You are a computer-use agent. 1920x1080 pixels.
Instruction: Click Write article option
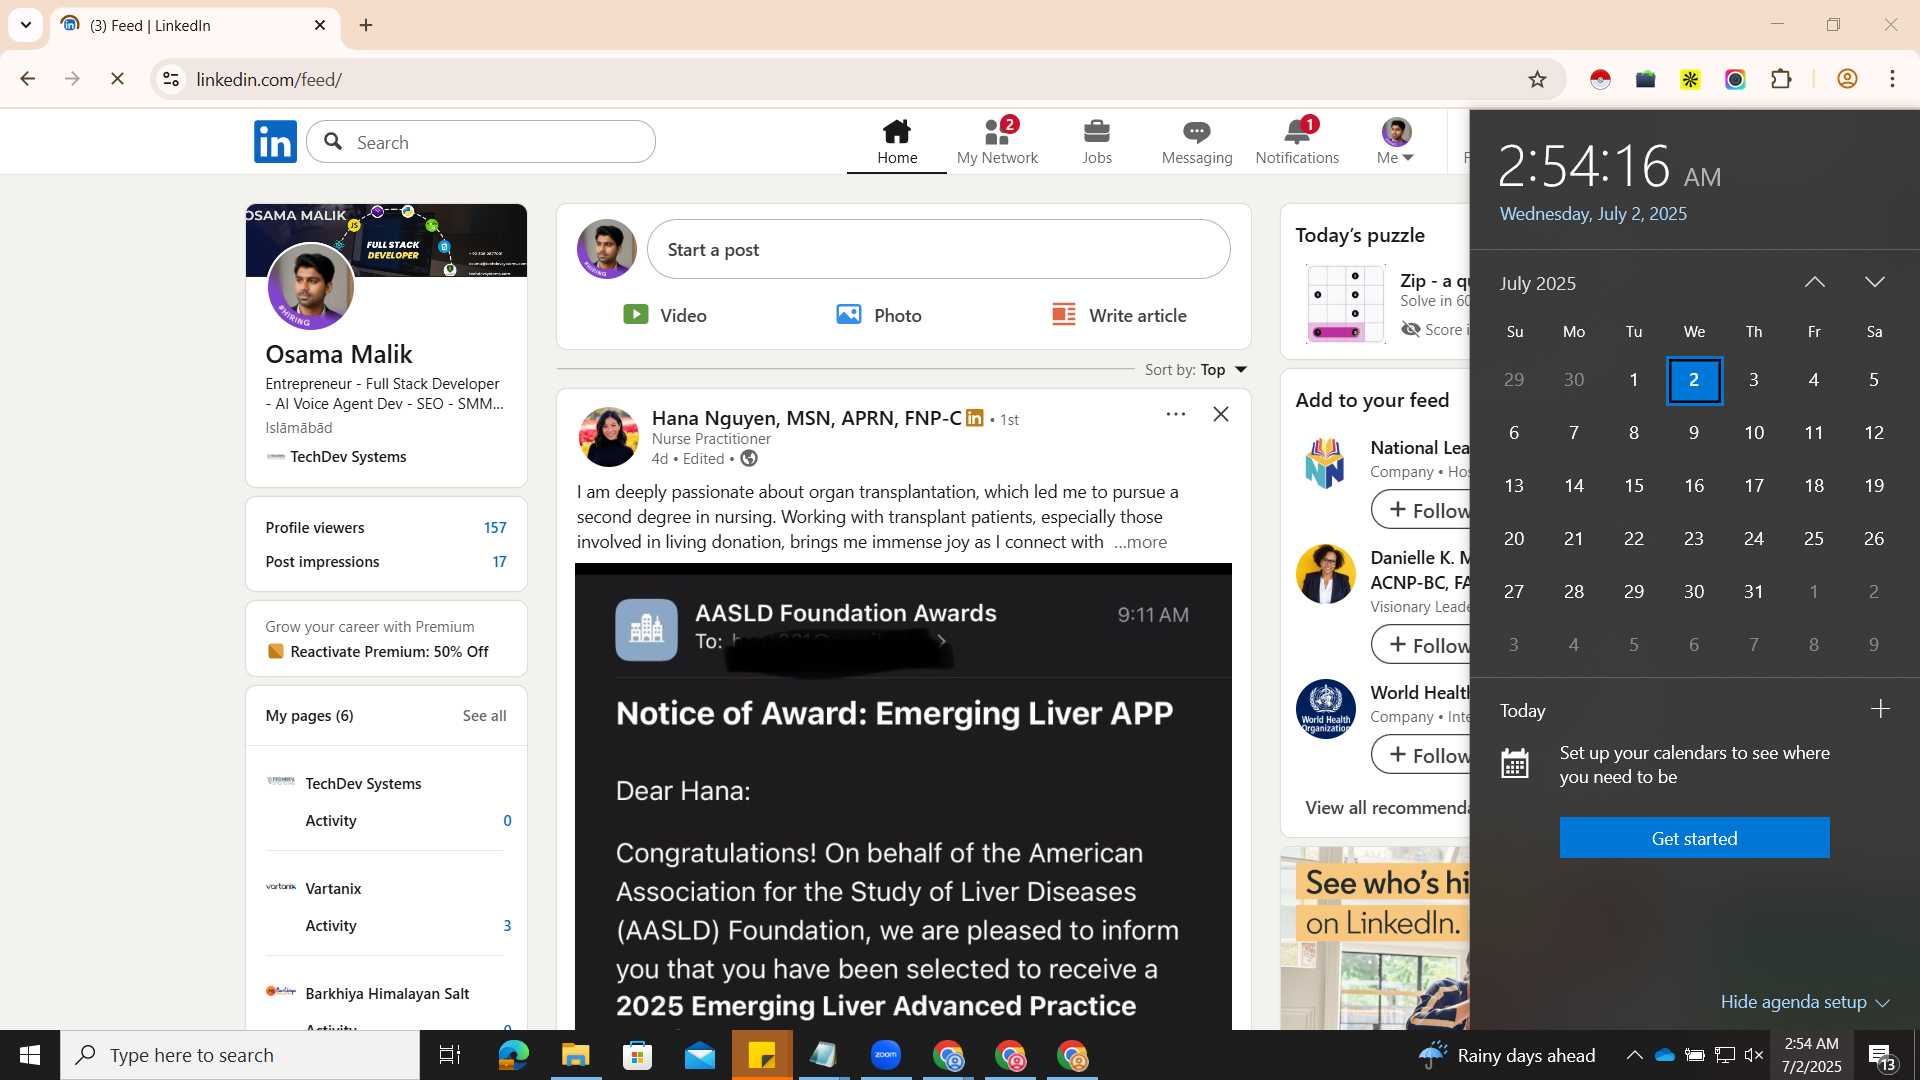click(1119, 315)
